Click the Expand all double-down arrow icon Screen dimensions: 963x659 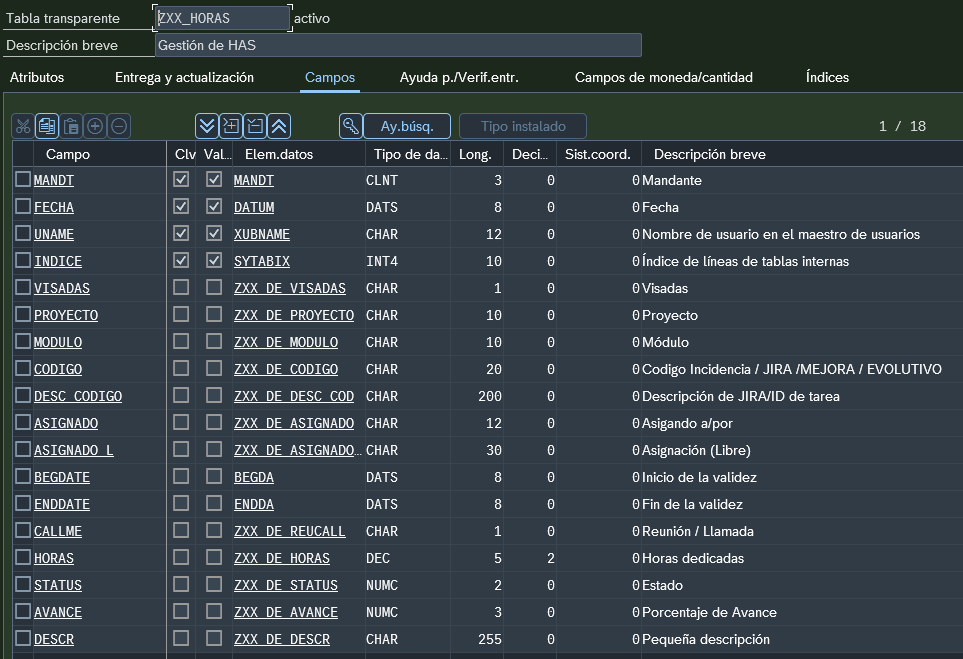(x=206, y=126)
